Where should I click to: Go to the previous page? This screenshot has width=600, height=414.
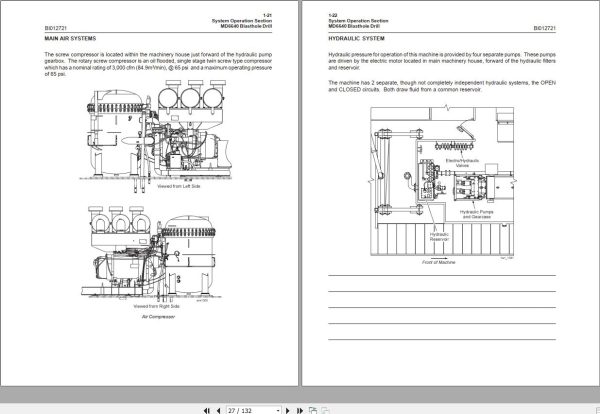[218, 410]
